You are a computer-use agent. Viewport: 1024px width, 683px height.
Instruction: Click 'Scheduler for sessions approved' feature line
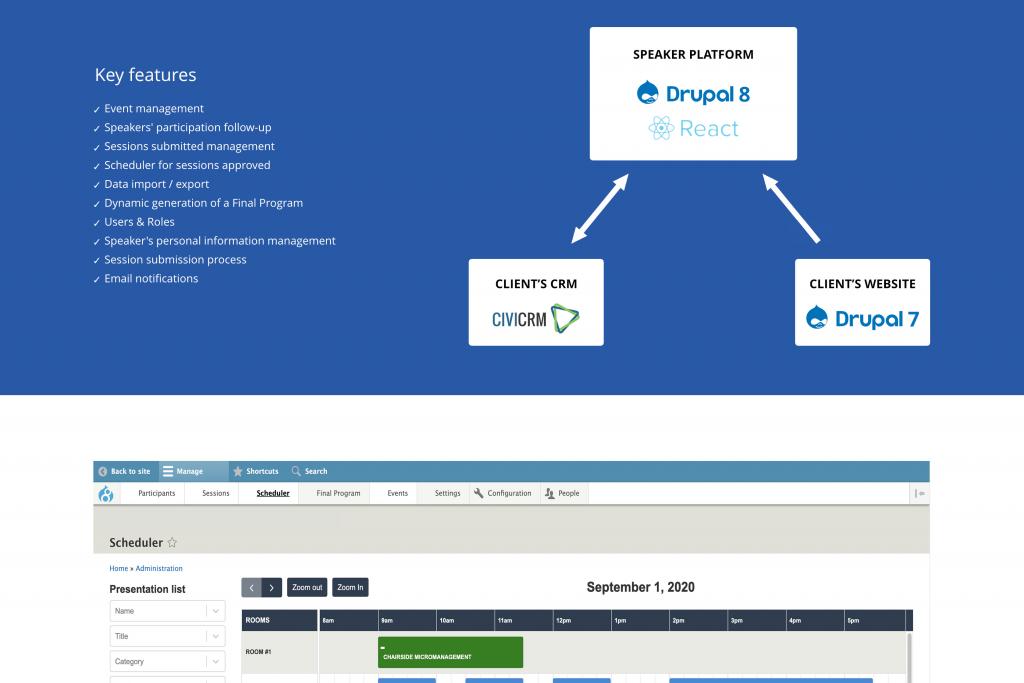point(187,165)
